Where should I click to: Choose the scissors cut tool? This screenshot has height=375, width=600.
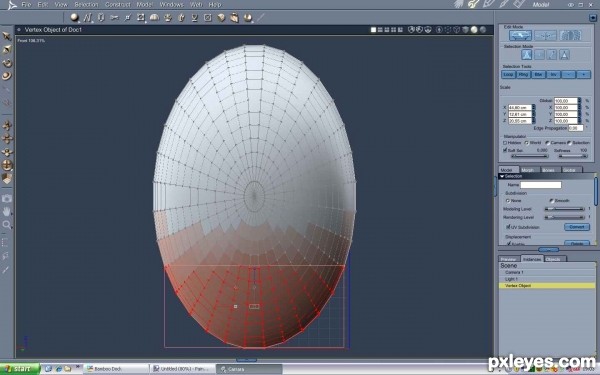coord(114,17)
